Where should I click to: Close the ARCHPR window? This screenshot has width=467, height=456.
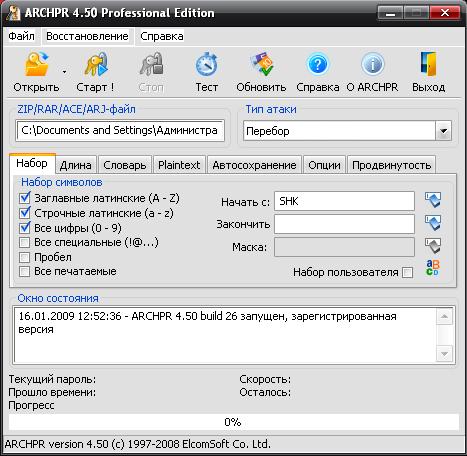point(445,13)
